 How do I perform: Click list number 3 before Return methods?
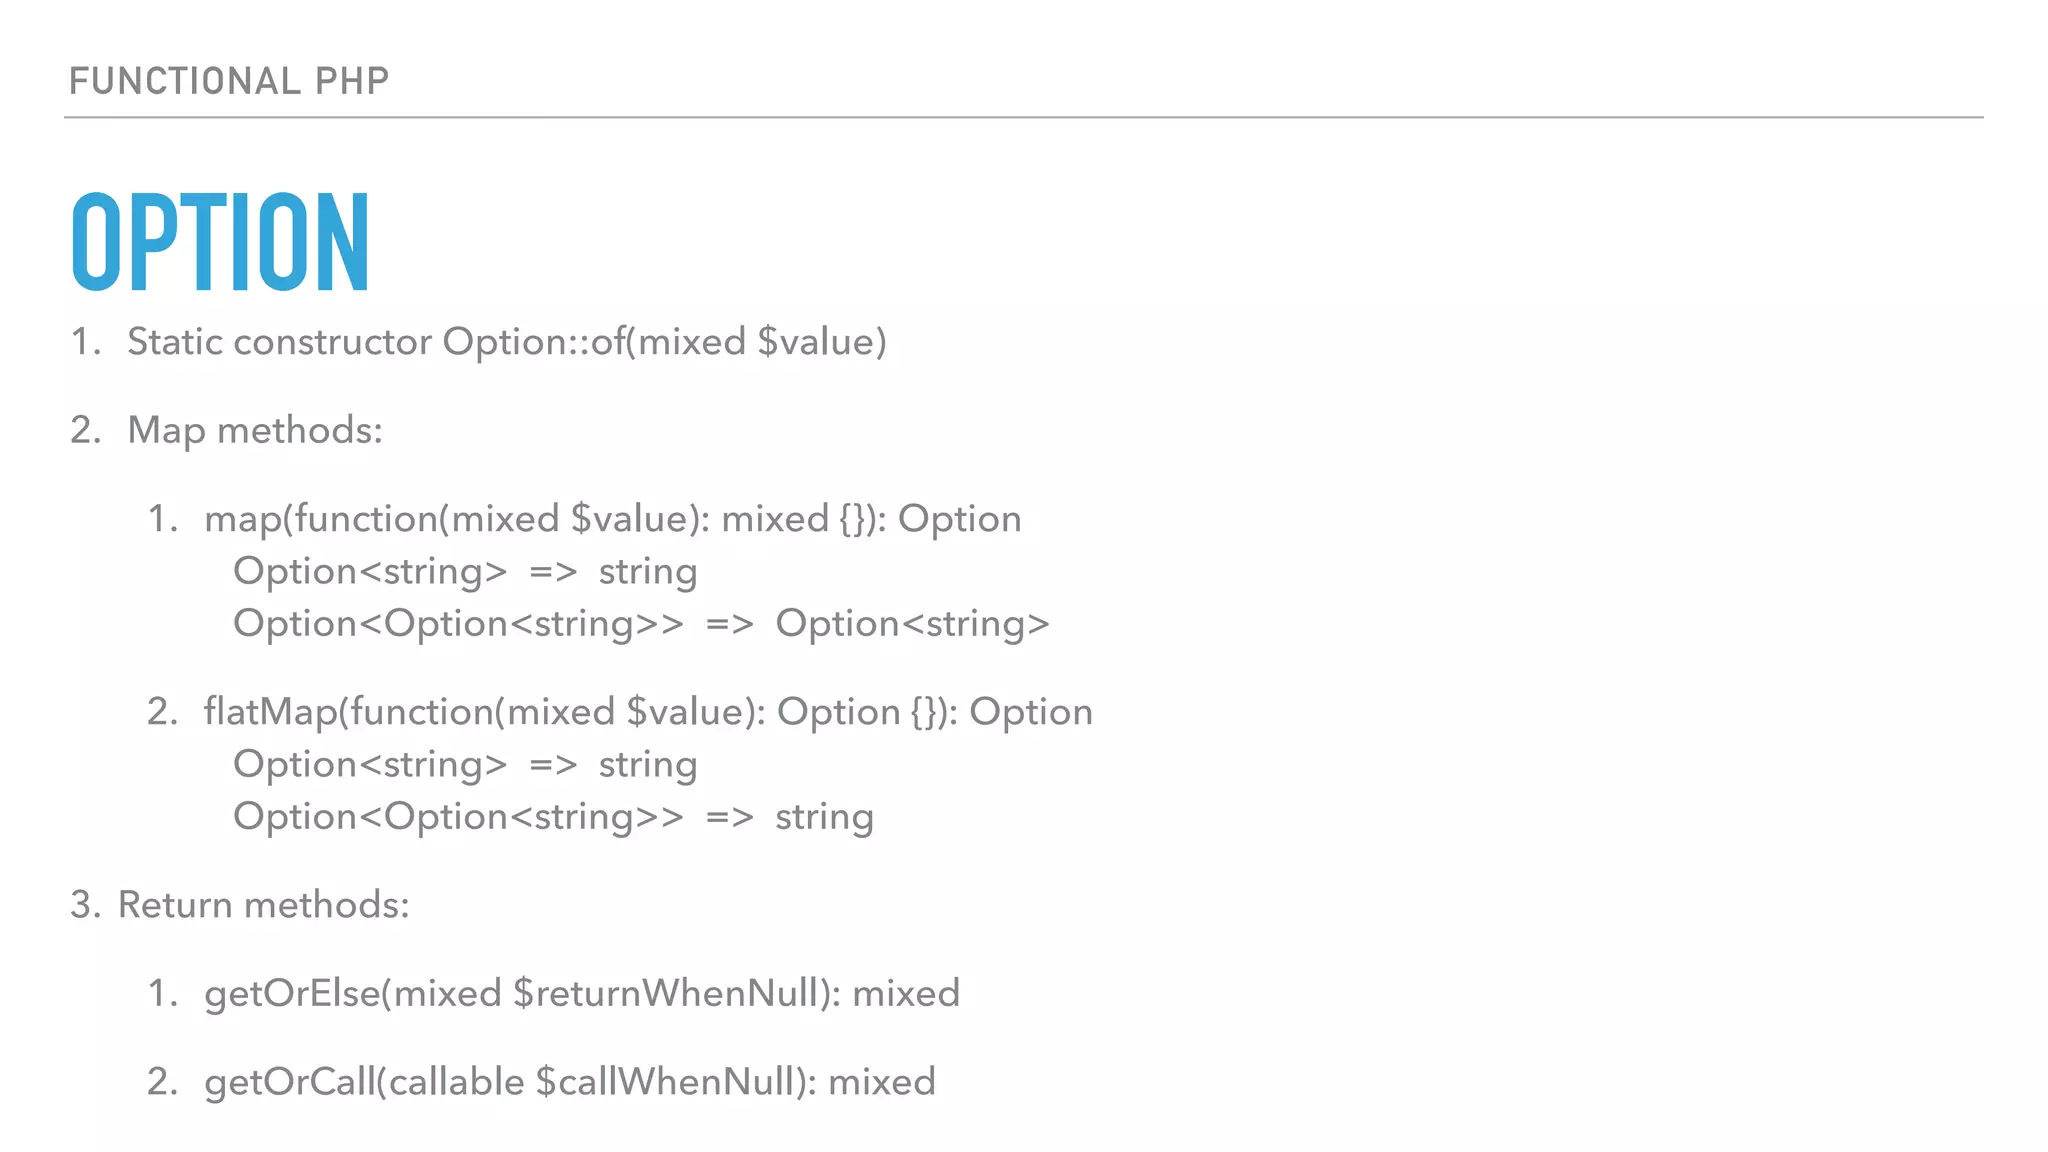coord(84,905)
